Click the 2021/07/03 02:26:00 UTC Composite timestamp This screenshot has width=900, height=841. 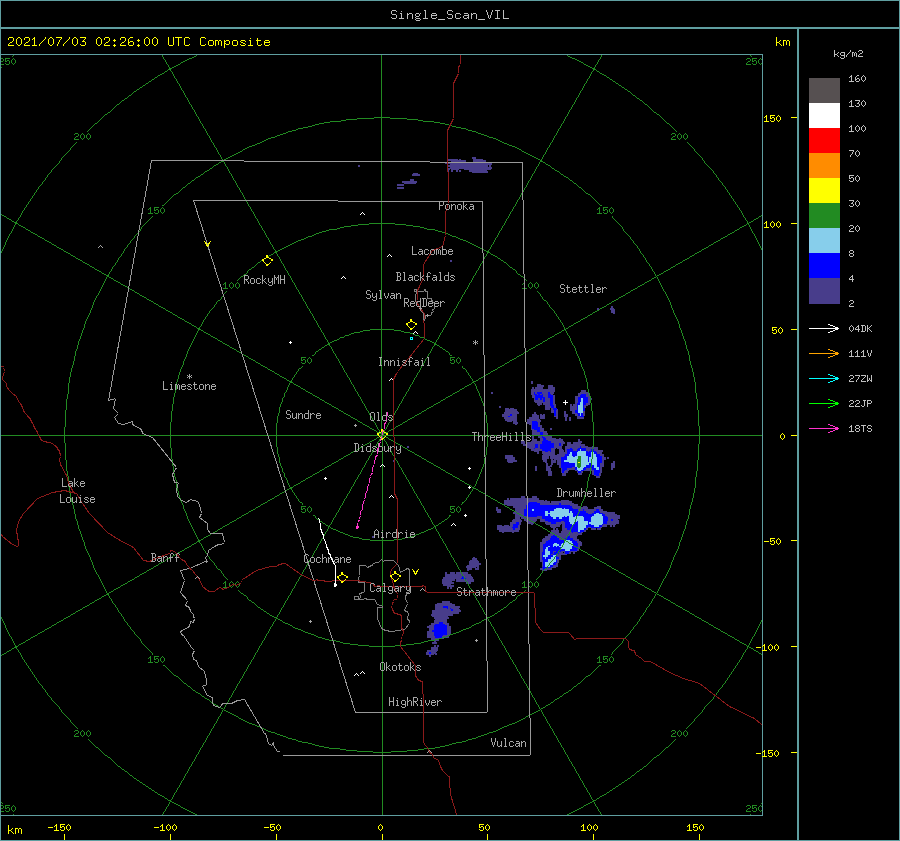[138, 42]
